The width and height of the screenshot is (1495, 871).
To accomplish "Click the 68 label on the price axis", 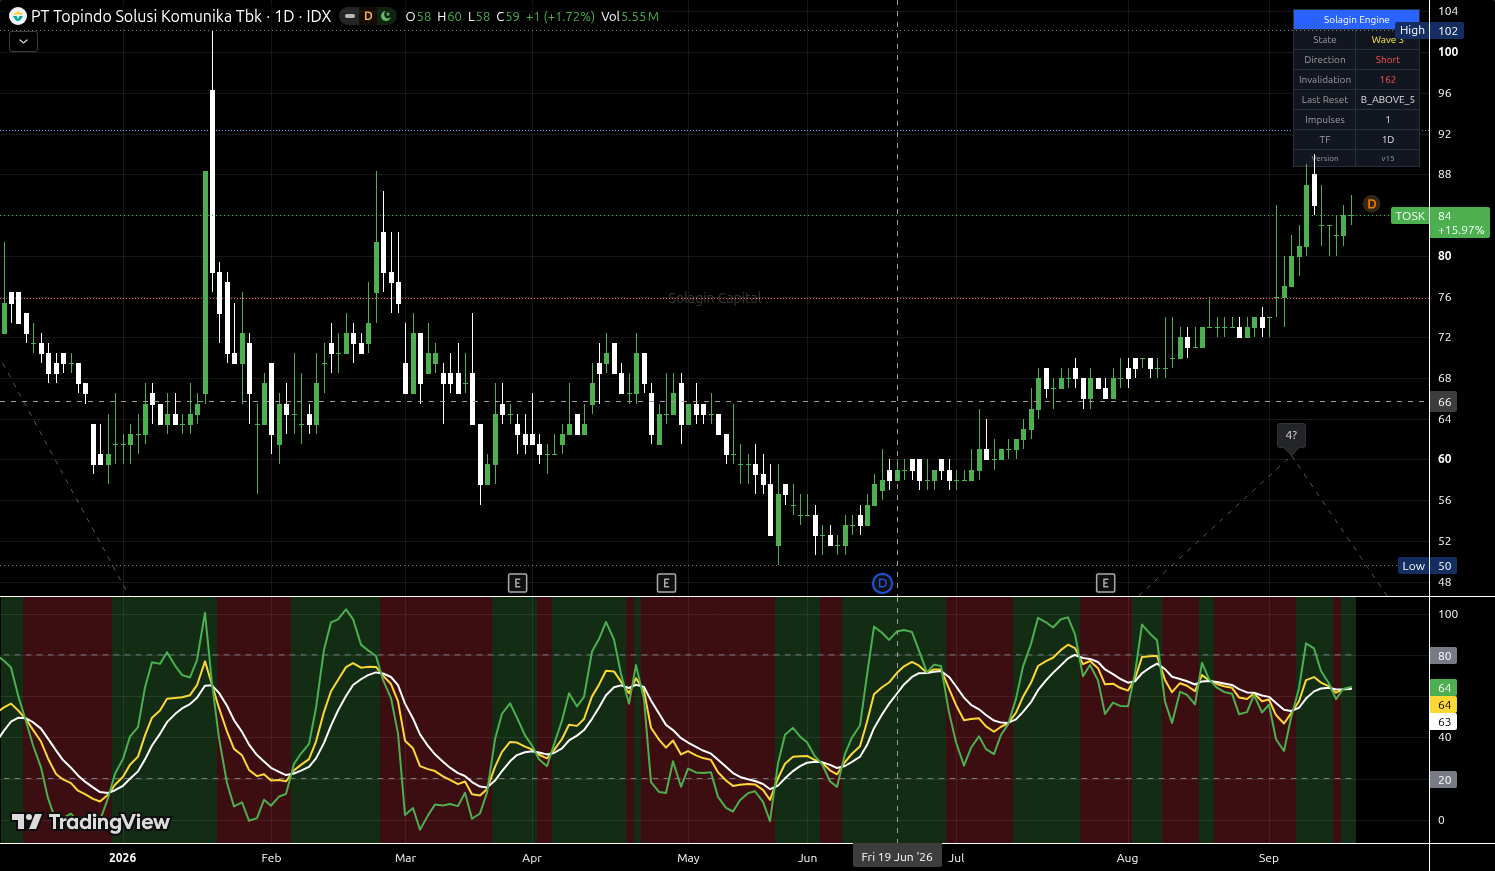I will (x=1445, y=378).
